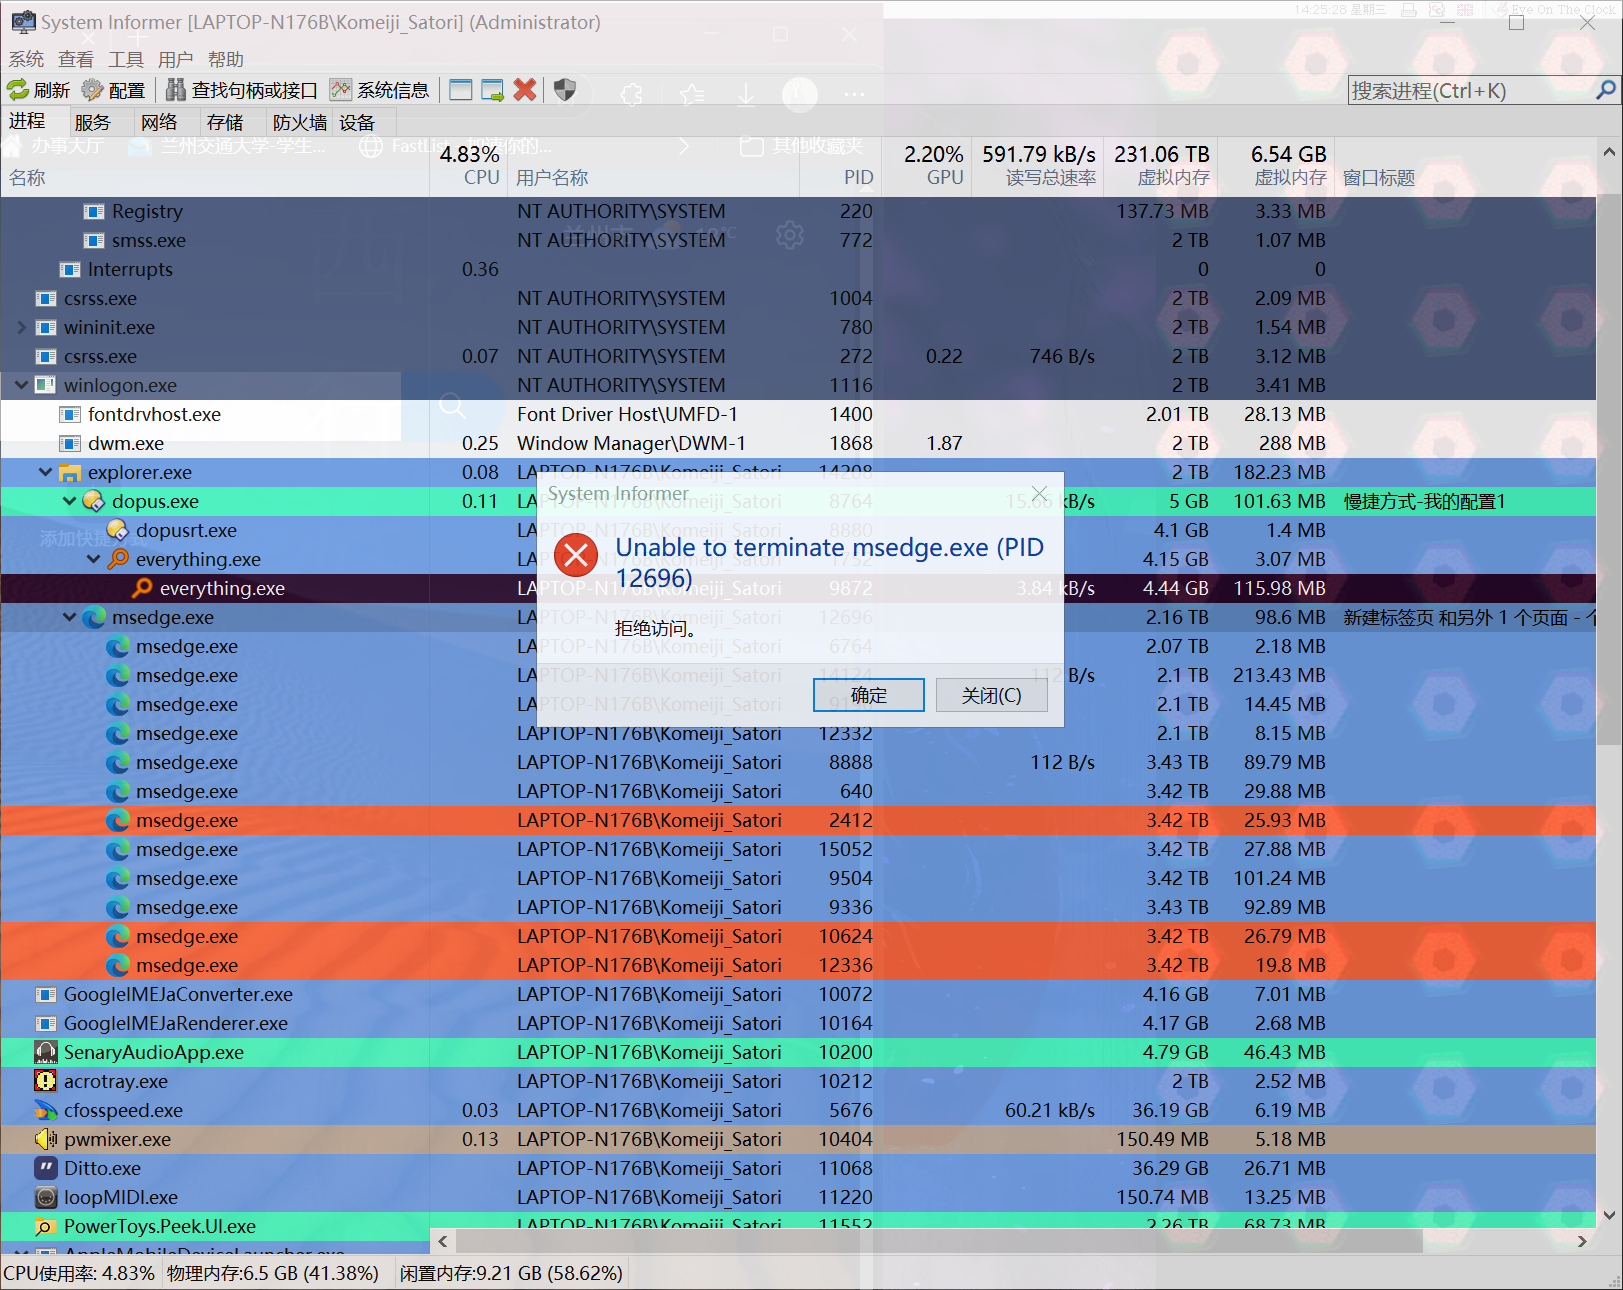Collapse the parent msedge.exe tree node

click(x=69, y=617)
